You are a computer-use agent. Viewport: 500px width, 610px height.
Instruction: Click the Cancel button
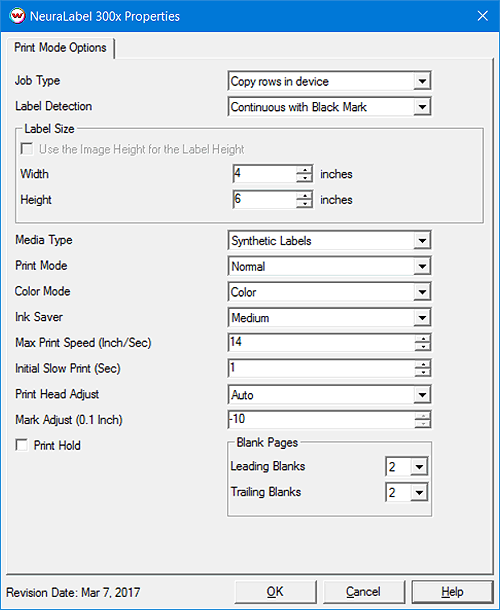tap(363, 592)
